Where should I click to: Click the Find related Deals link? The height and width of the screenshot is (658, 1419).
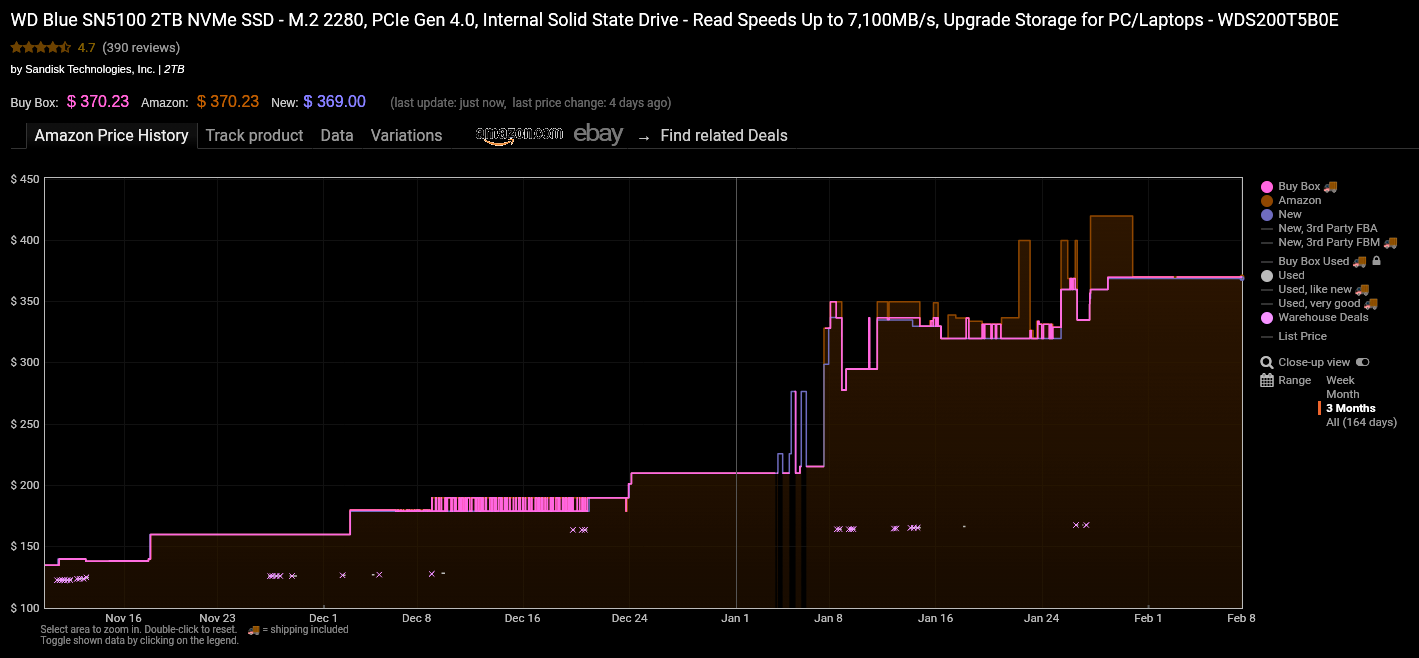(723, 135)
